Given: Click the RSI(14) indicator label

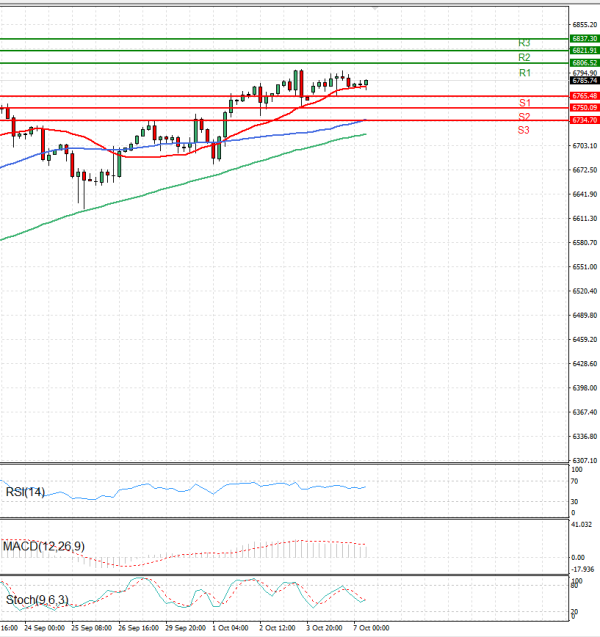Looking at the screenshot, I should point(26,491).
